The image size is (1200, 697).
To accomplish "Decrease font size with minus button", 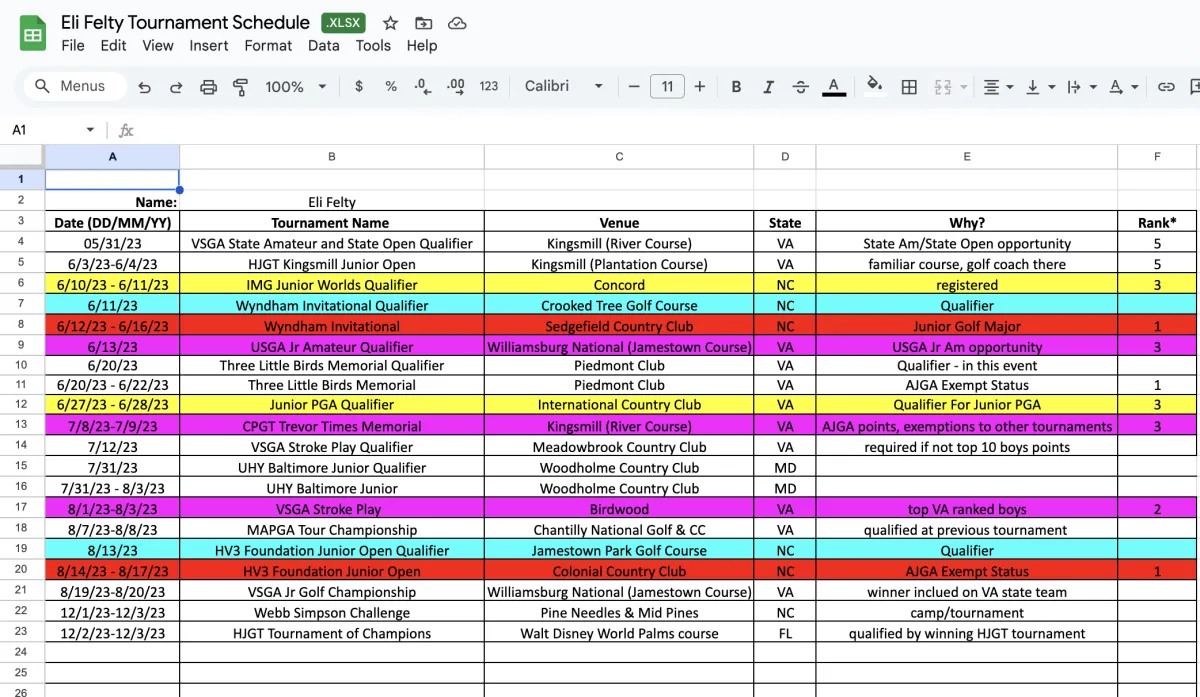I will coord(634,87).
